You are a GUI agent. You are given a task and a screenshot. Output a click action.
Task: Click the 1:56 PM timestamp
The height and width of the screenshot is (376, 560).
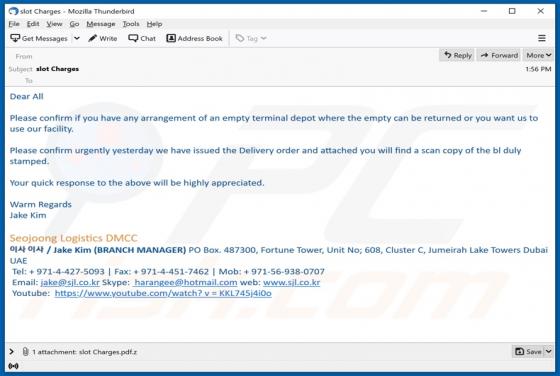point(538,69)
